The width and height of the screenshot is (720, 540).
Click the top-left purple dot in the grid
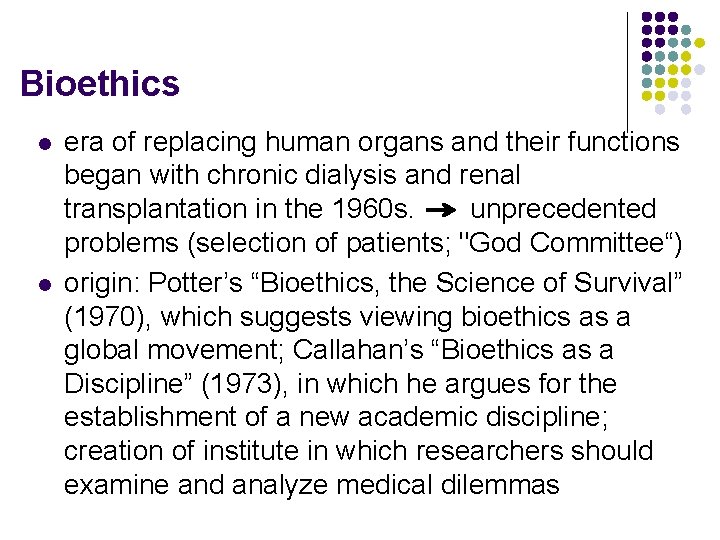coord(646,17)
